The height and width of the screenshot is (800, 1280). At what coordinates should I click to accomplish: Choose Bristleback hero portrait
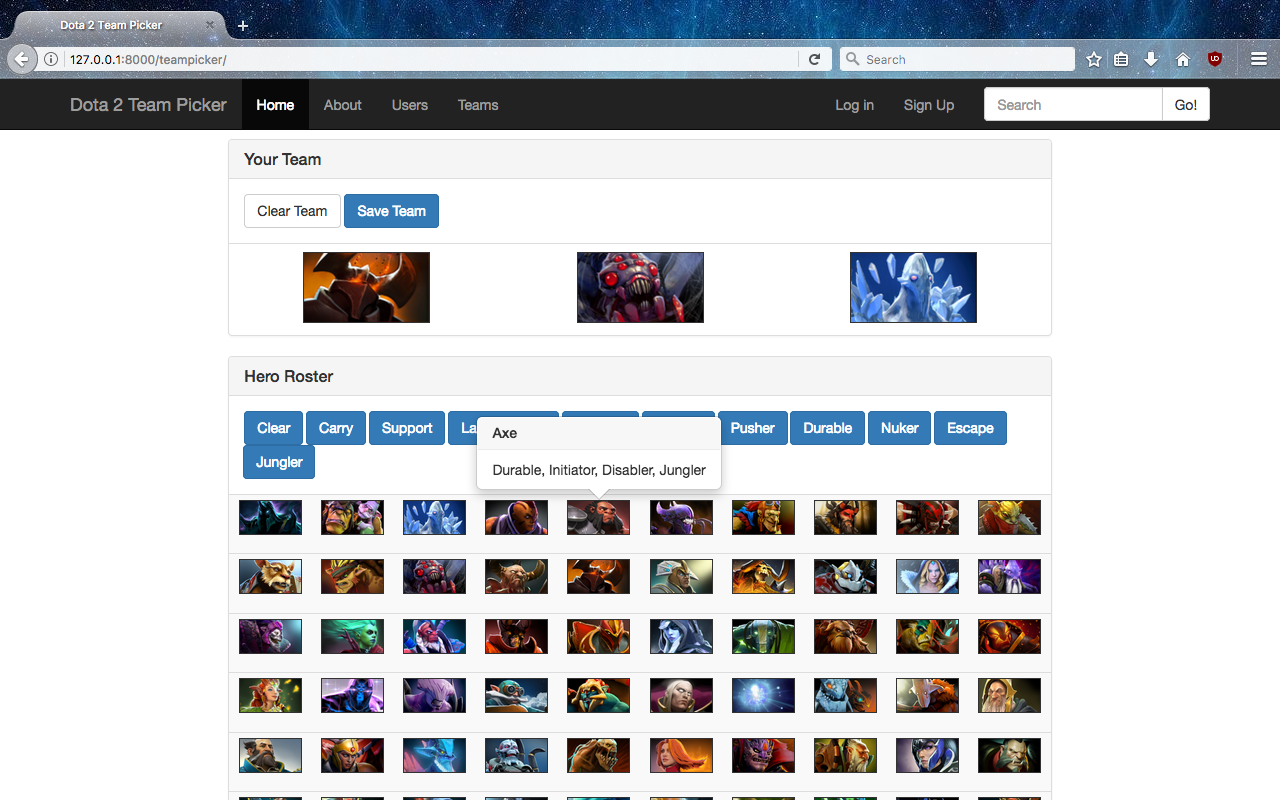(352, 577)
